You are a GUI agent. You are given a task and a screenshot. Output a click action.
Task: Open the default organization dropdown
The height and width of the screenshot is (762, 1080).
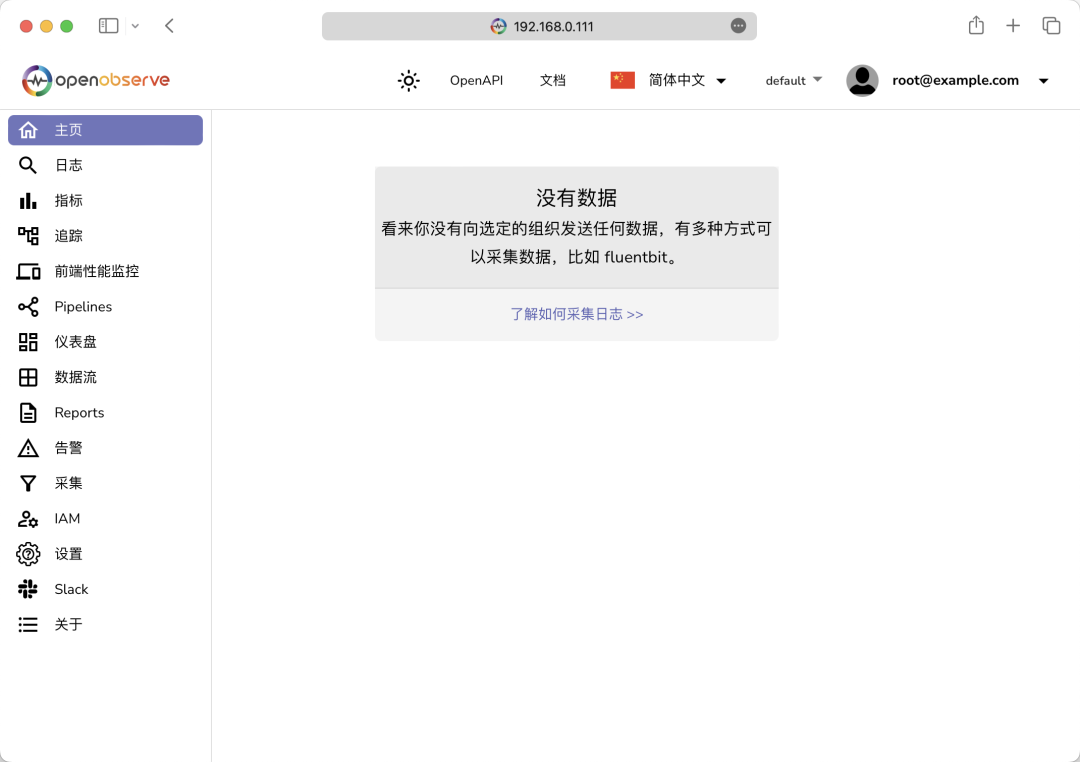793,80
